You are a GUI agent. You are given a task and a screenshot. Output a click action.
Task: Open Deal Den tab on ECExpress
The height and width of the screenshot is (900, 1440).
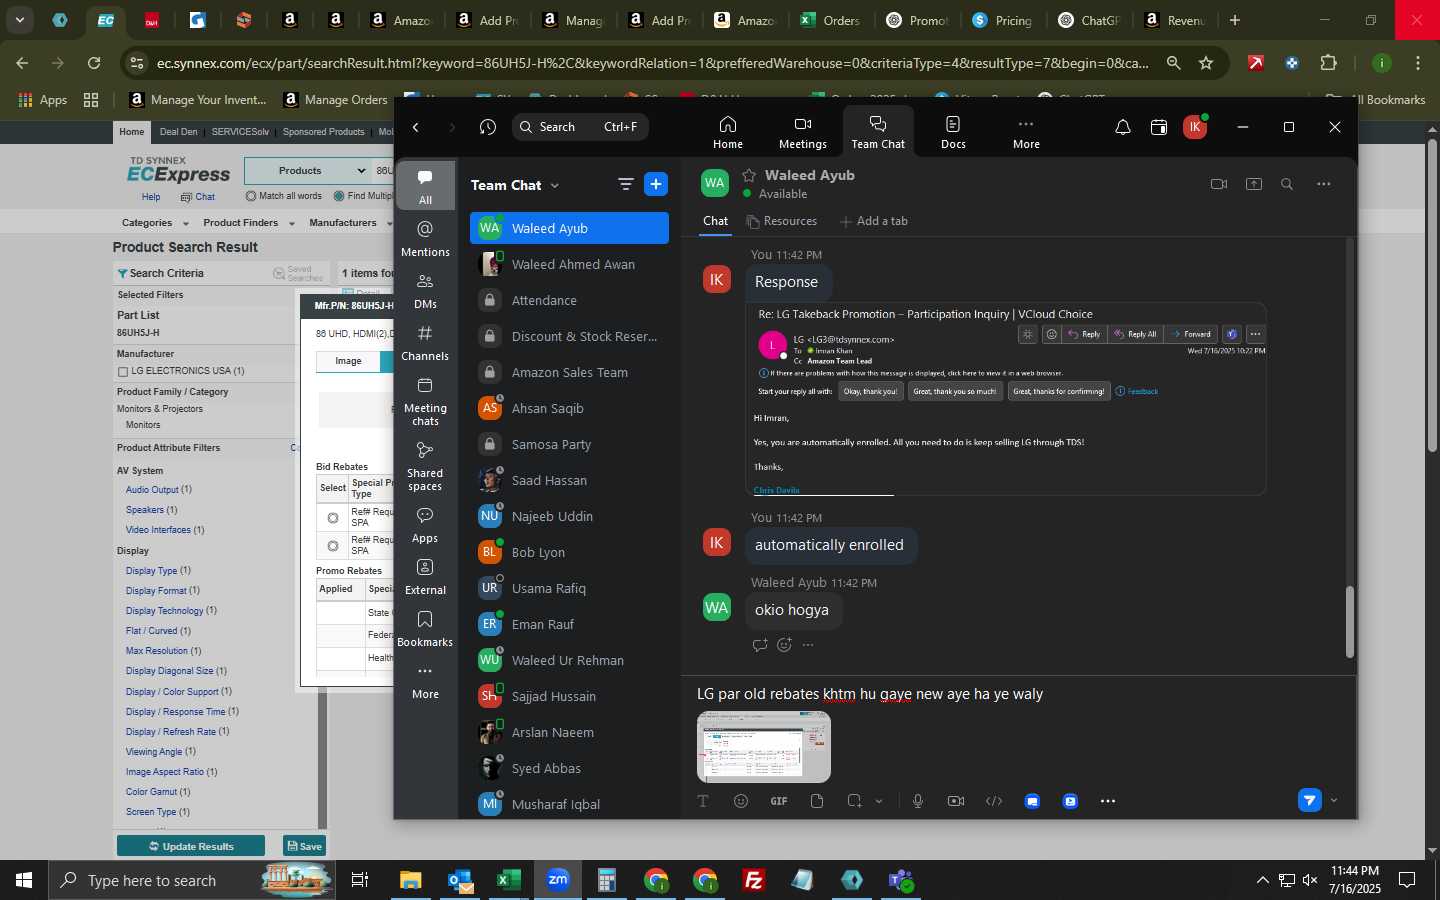178,132
